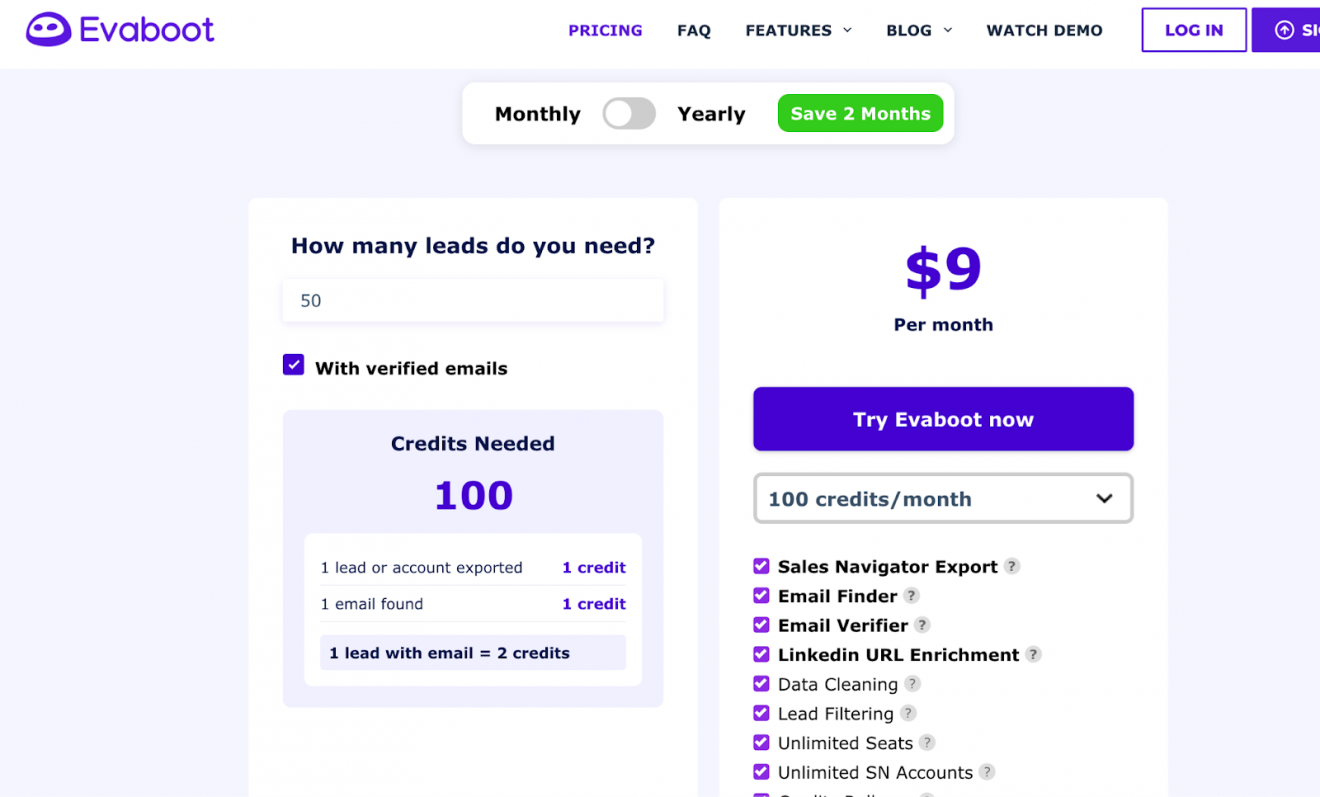Screen dimensions: 1320x797
Task: Click the leads number input field
Action: point(473,301)
